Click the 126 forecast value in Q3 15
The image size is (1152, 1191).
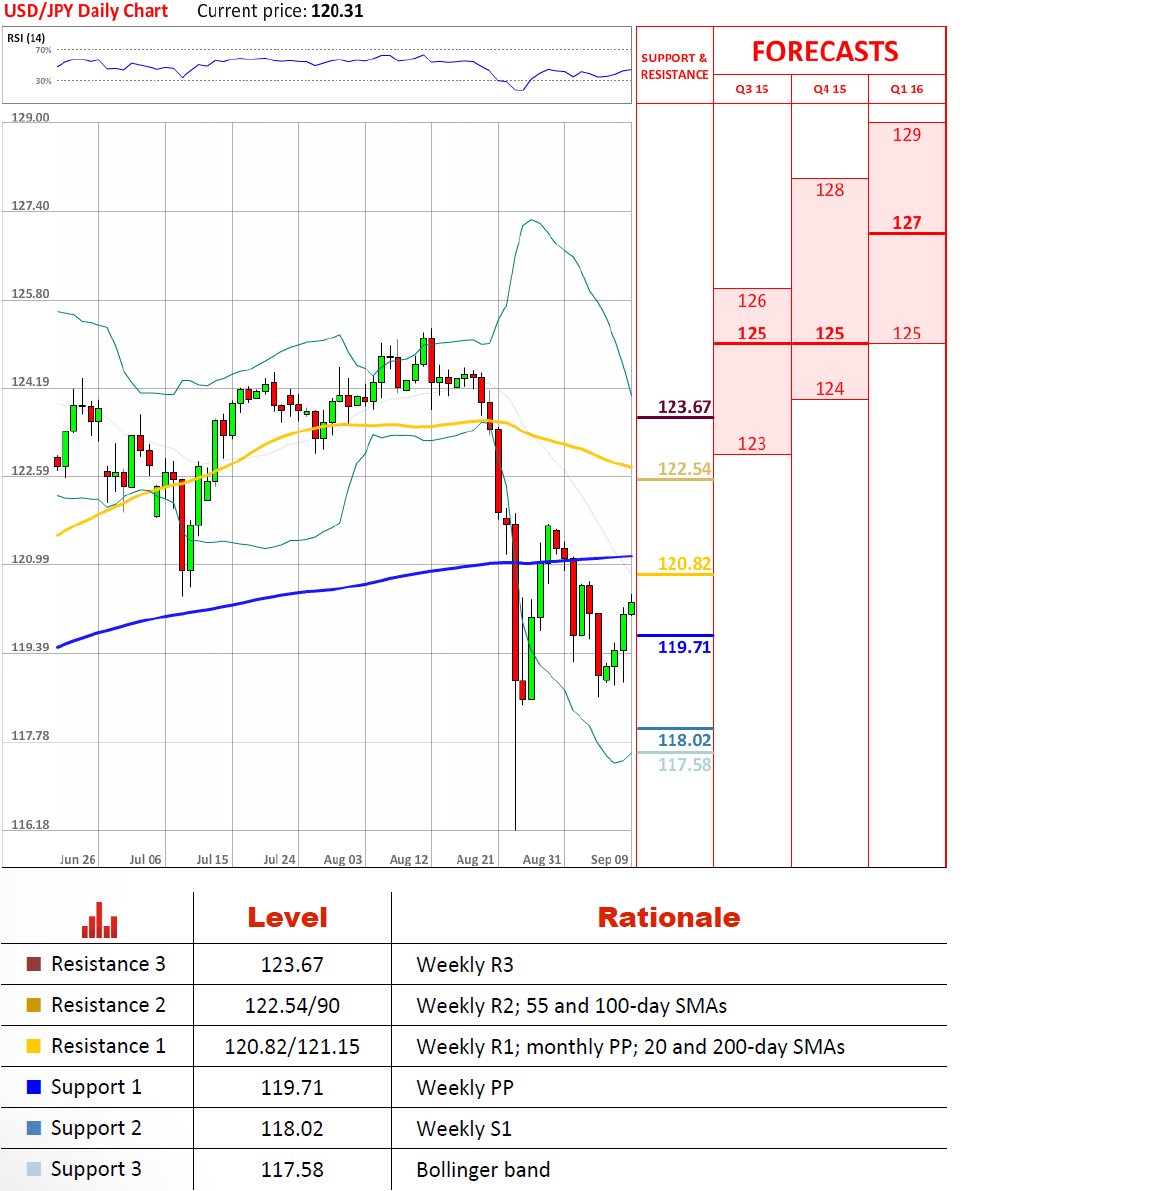point(752,301)
